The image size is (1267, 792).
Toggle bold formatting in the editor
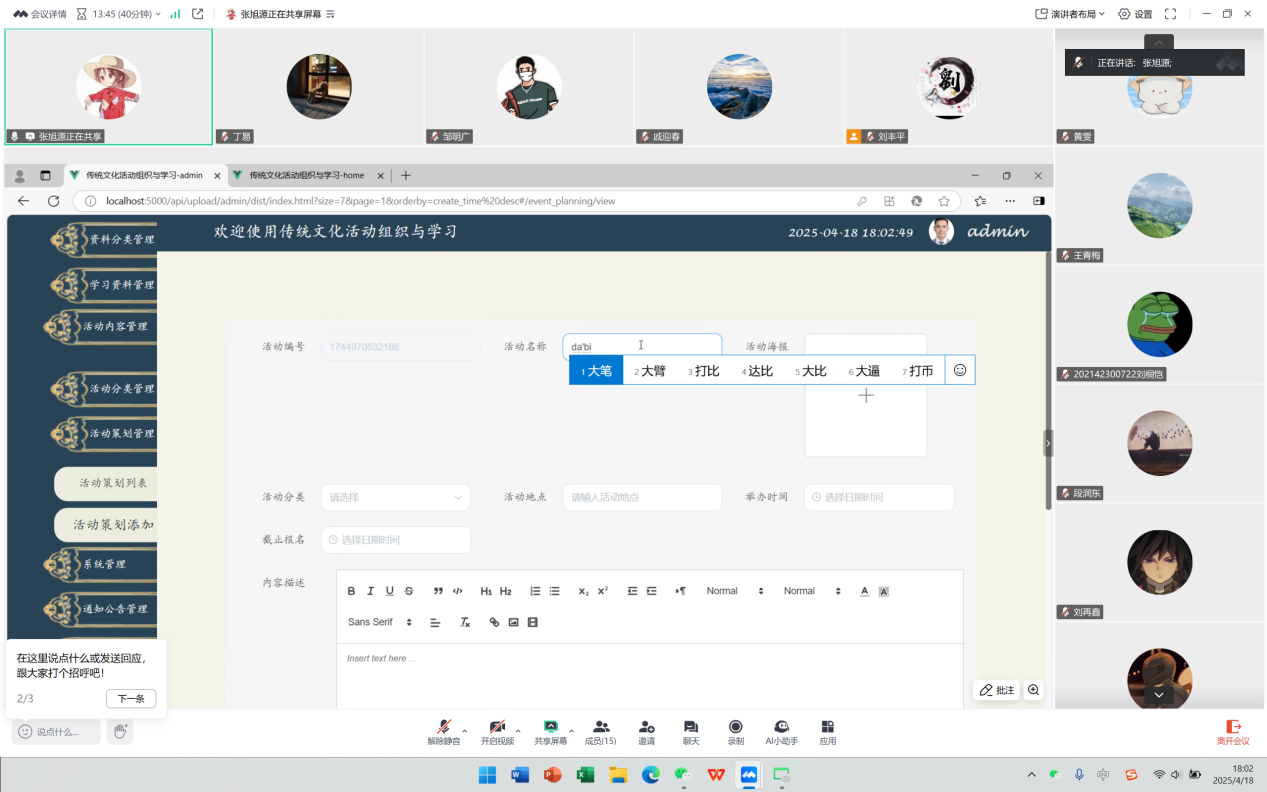coord(351,591)
